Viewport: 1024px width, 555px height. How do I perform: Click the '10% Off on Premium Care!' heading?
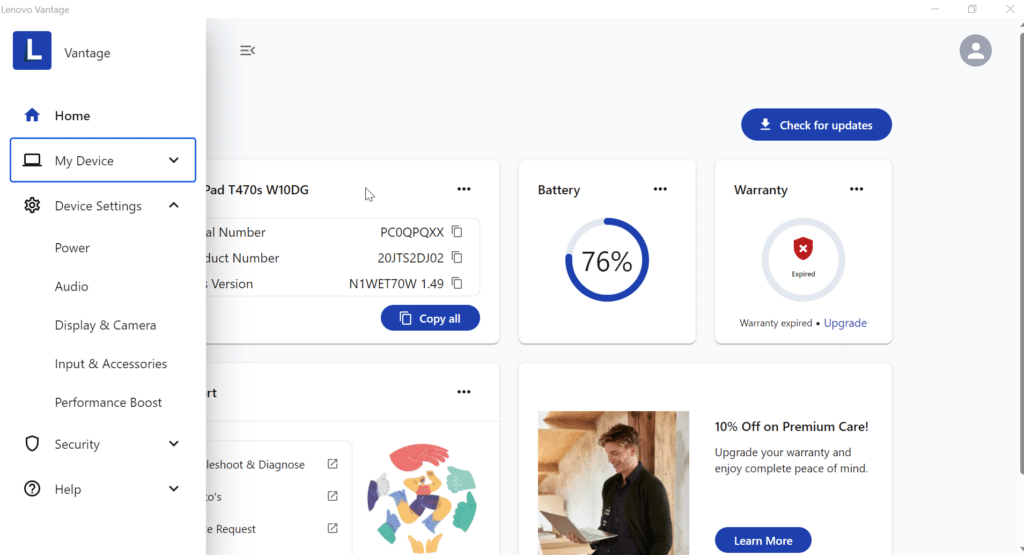coord(792,426)
